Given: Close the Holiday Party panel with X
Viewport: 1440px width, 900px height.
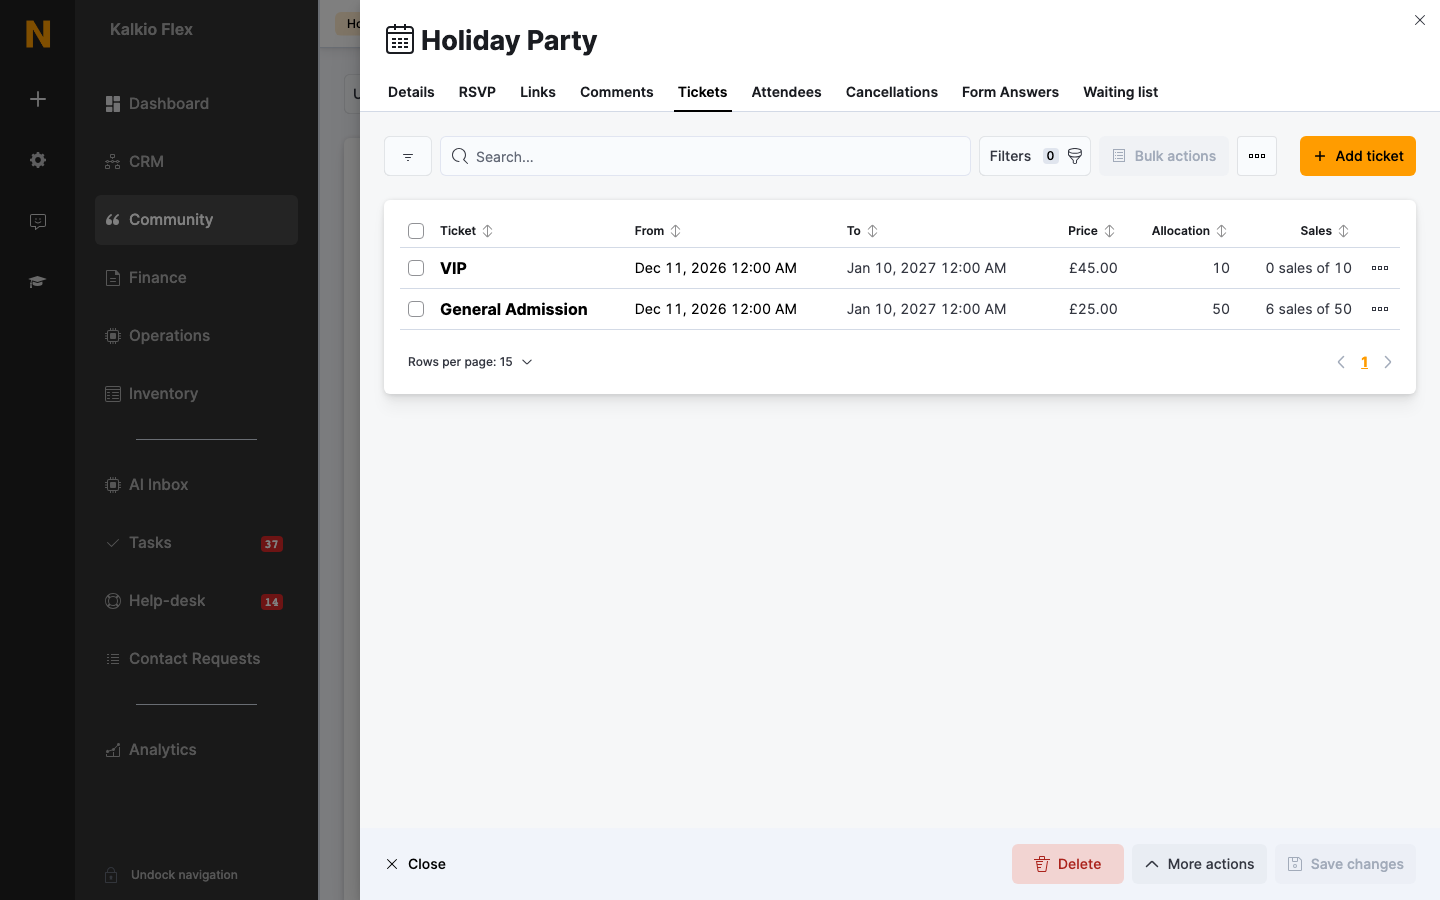Looking at the screenshot, I should coord(1420,20).
